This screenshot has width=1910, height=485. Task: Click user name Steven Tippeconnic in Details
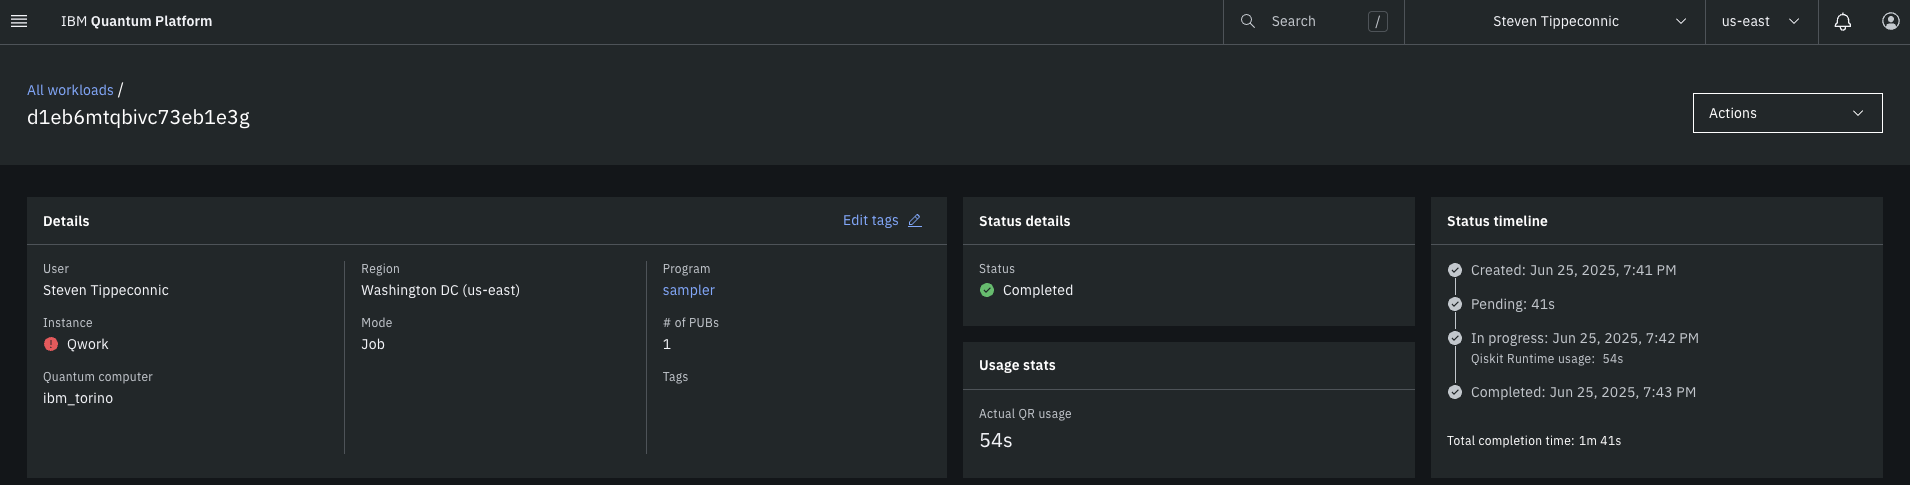pyautogui.click(x=105, y=290)
